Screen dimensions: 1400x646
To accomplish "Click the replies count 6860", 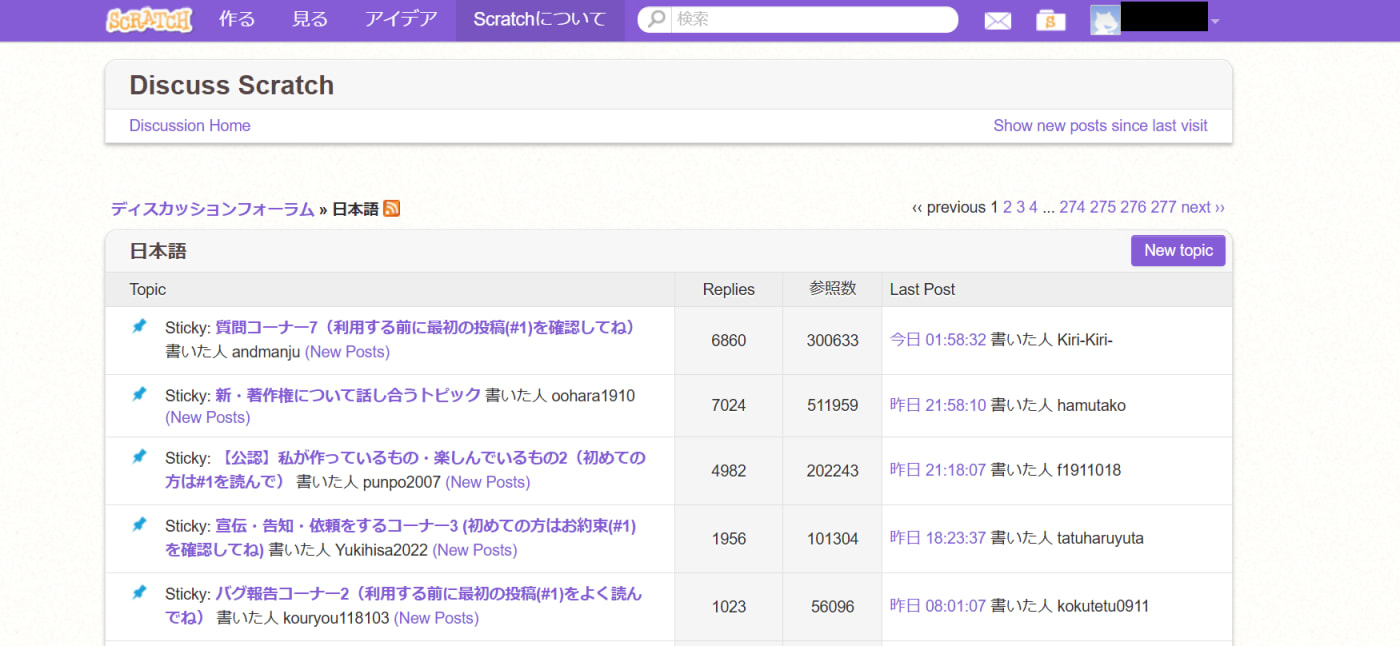I will (729, 340).
